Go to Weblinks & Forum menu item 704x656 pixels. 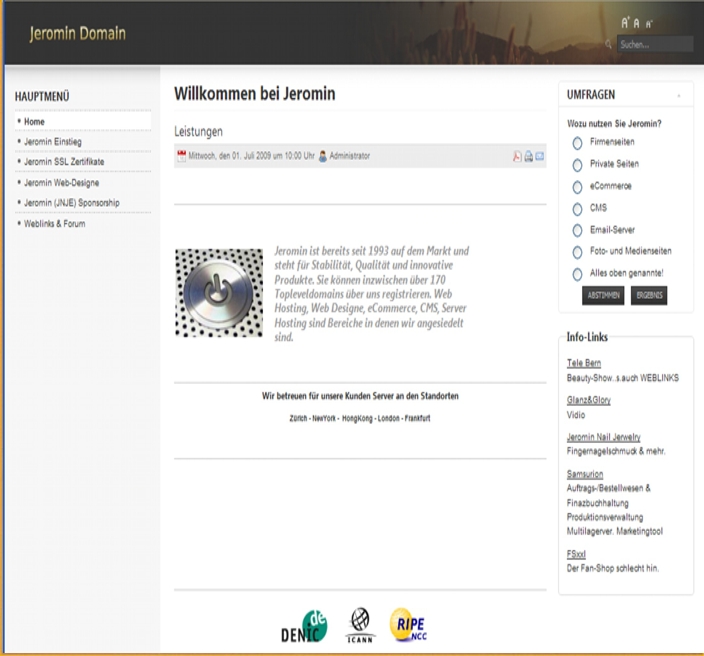pos(55,224)
